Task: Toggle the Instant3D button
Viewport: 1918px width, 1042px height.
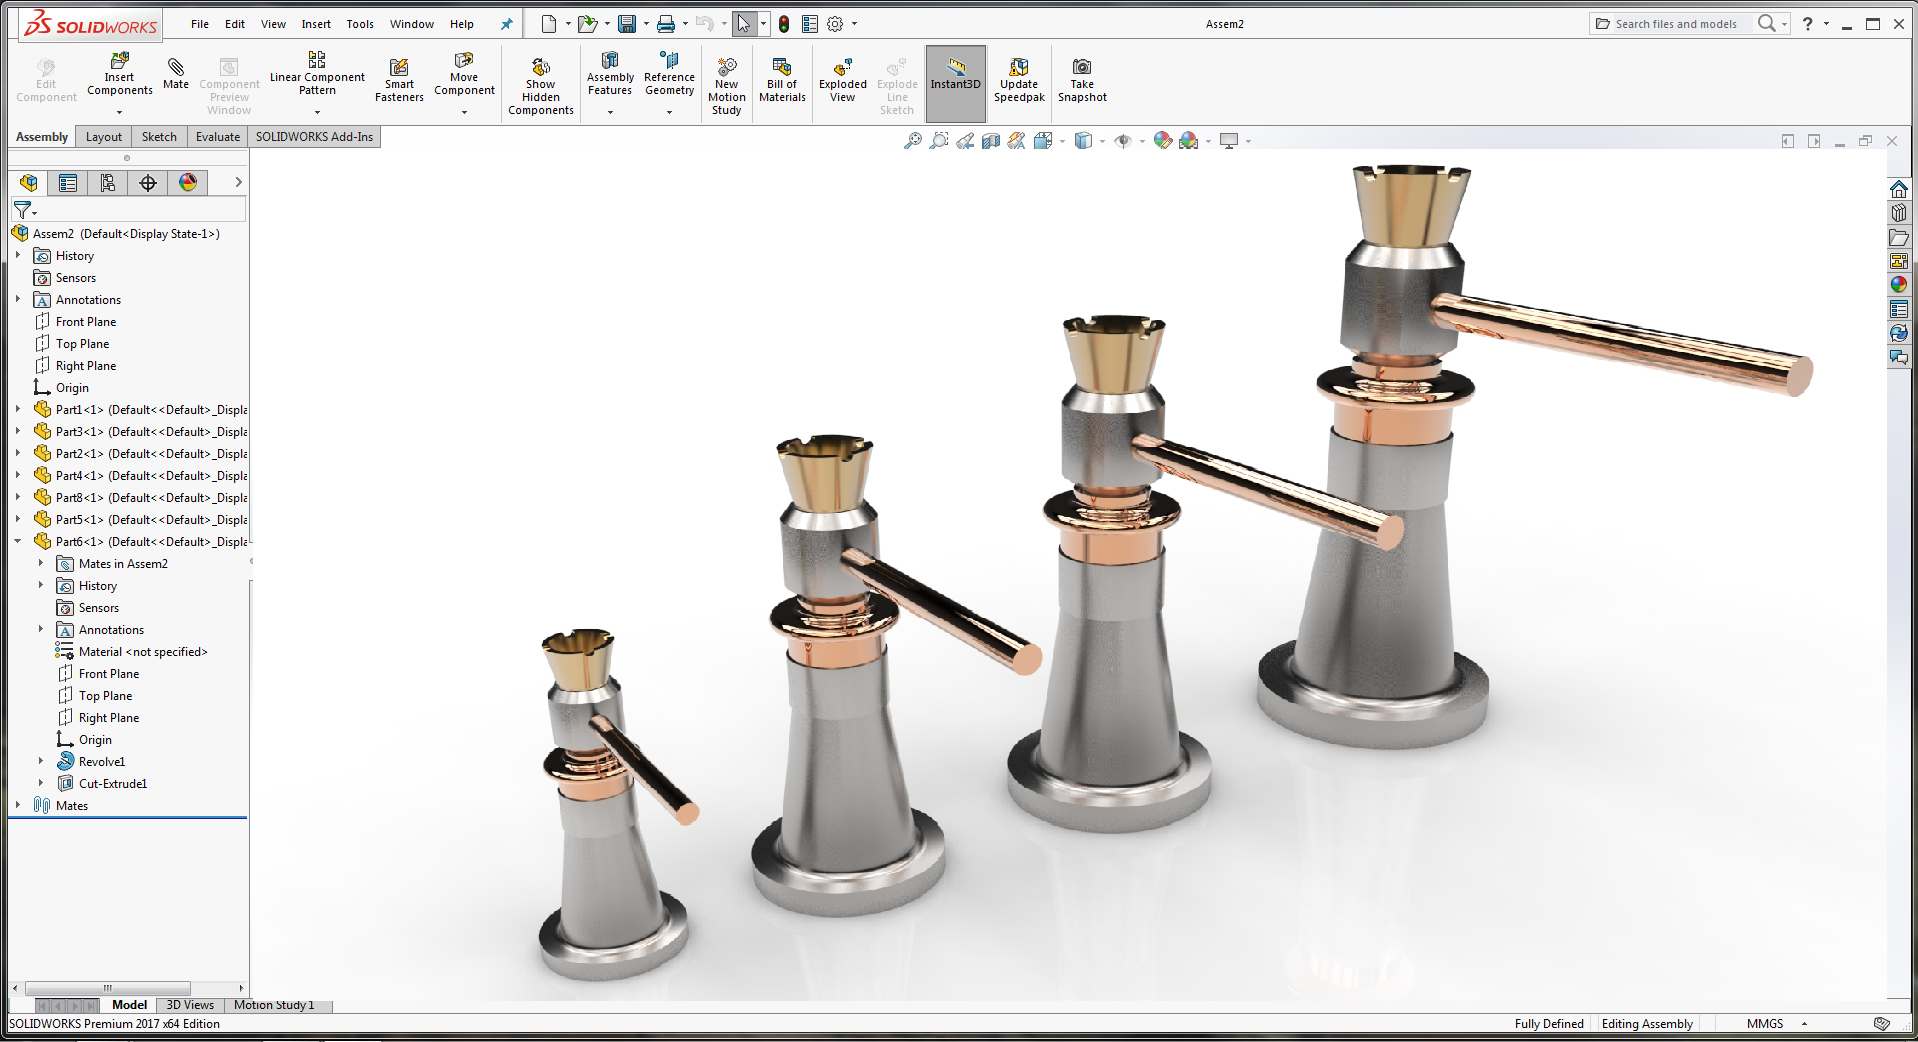Action: [955, 83]
